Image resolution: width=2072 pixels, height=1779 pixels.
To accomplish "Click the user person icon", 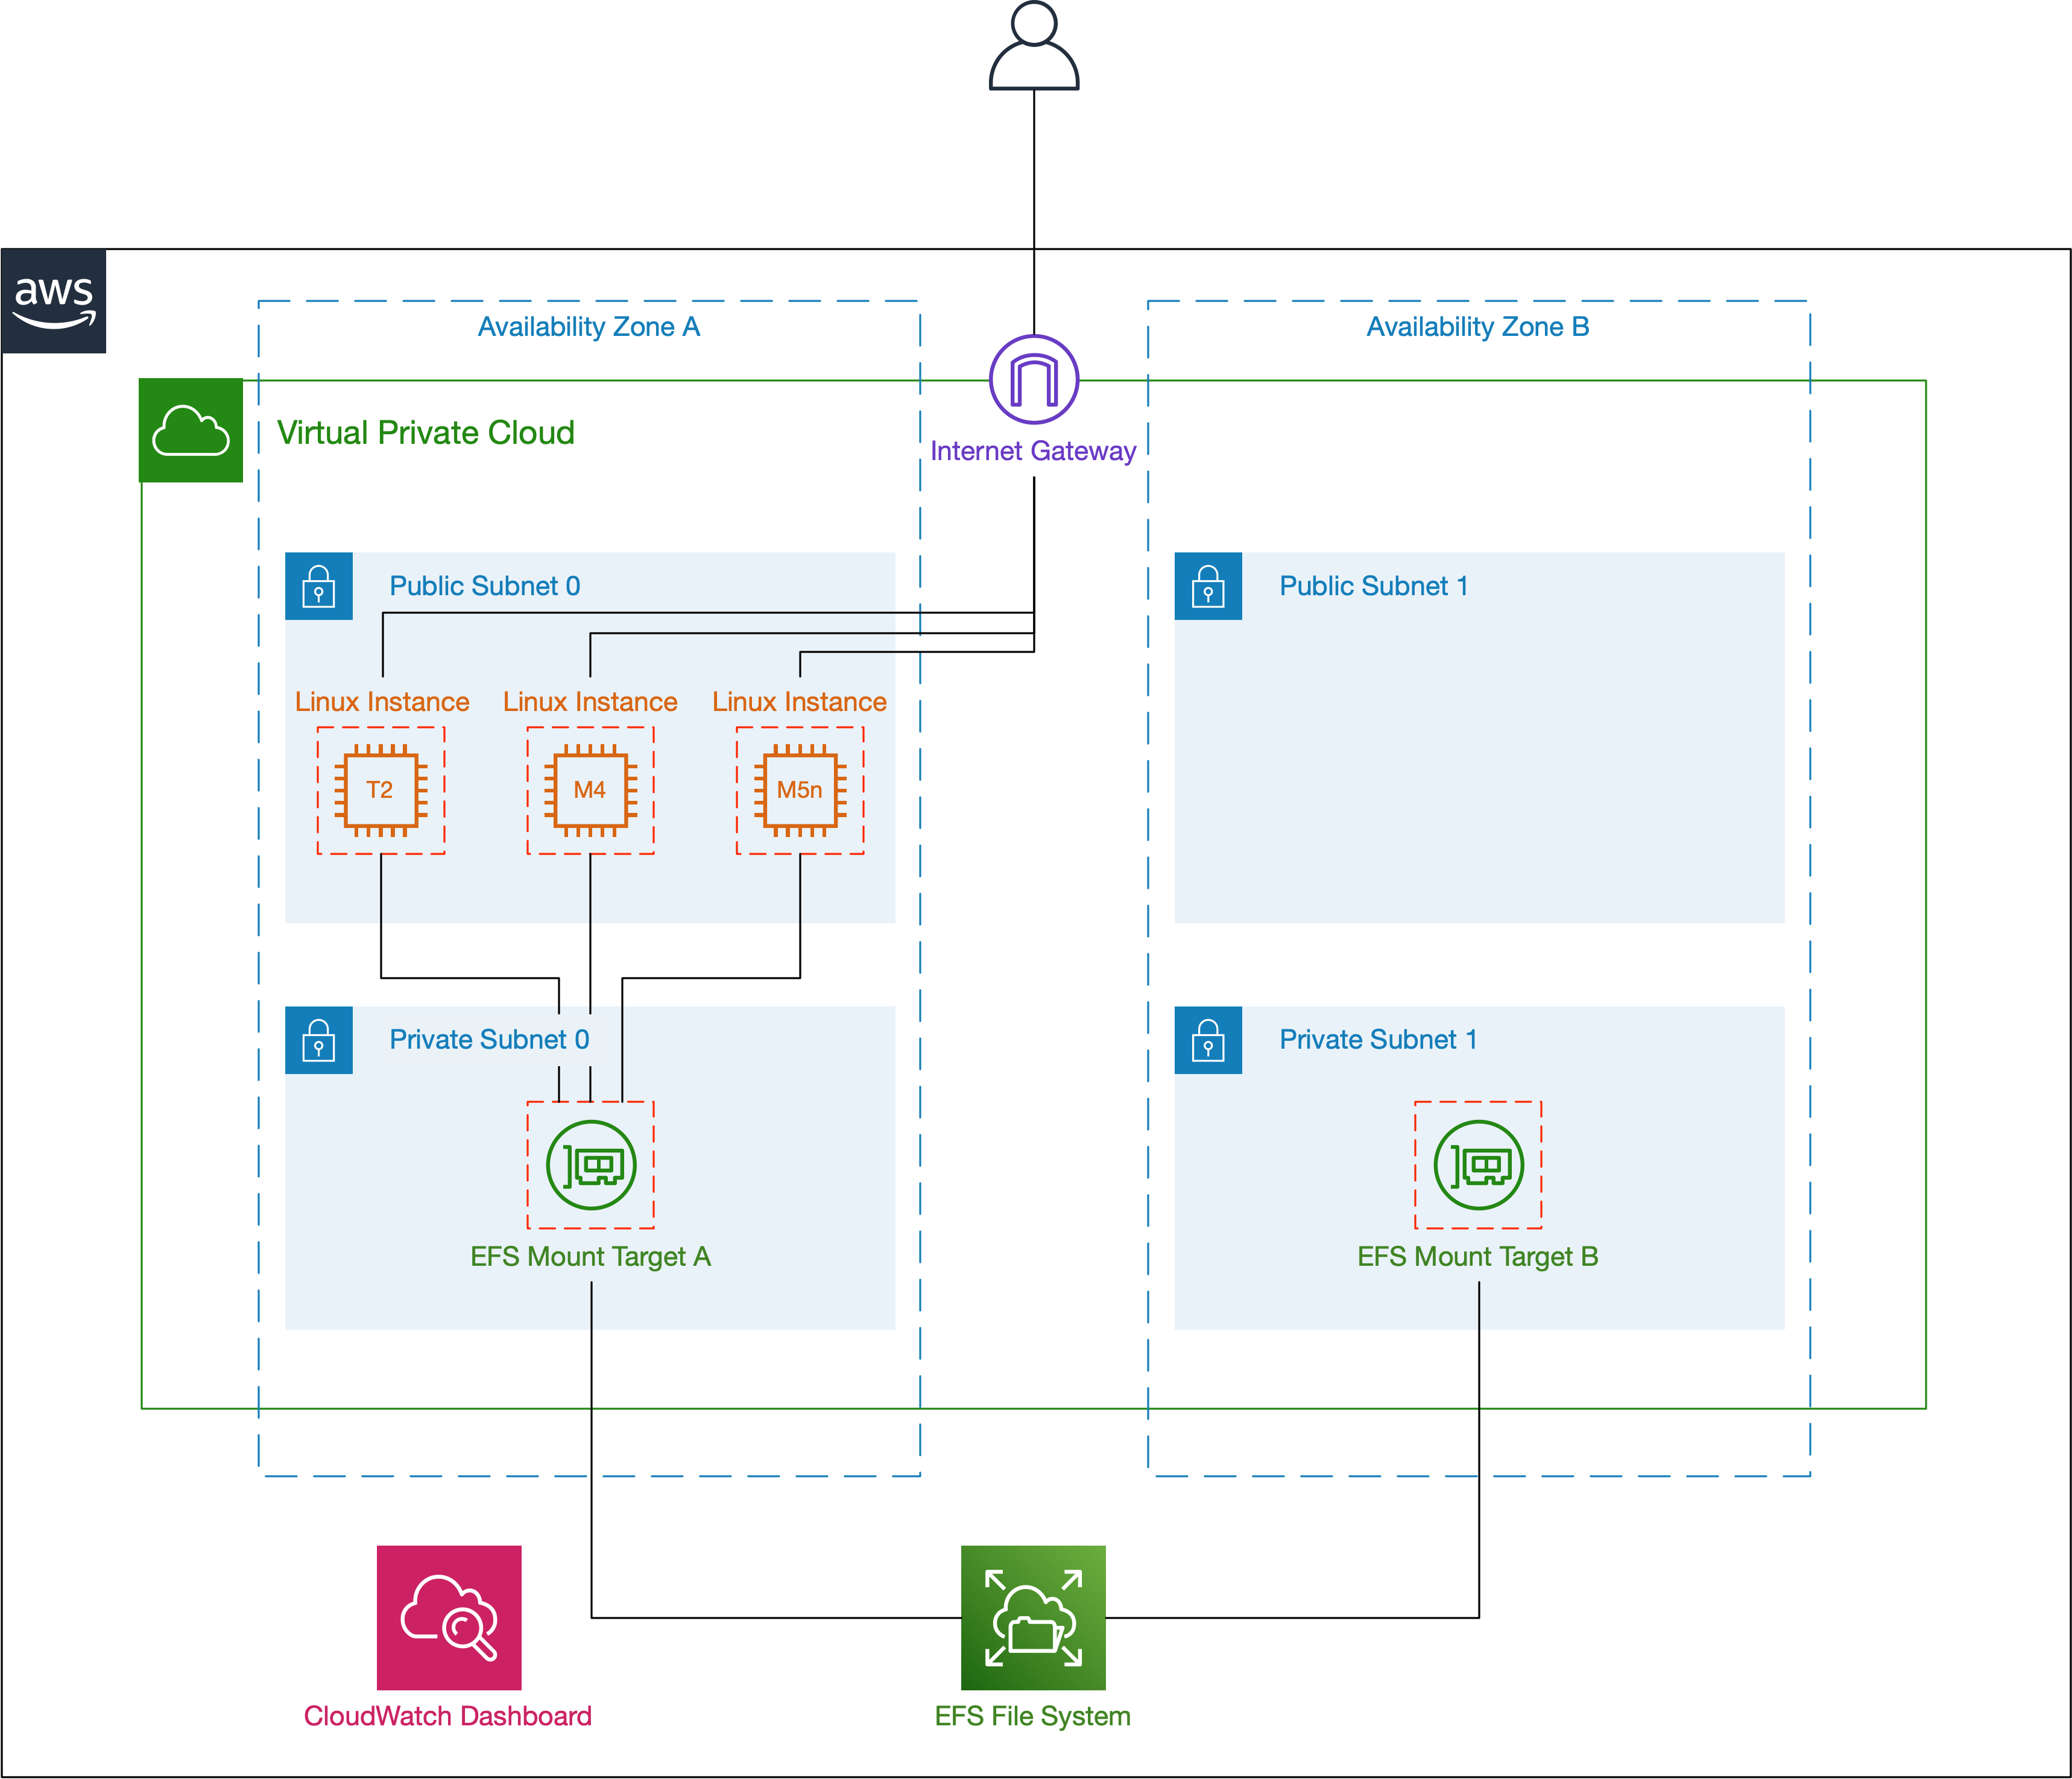I will pyautogui.click(x=1034, y=46).
